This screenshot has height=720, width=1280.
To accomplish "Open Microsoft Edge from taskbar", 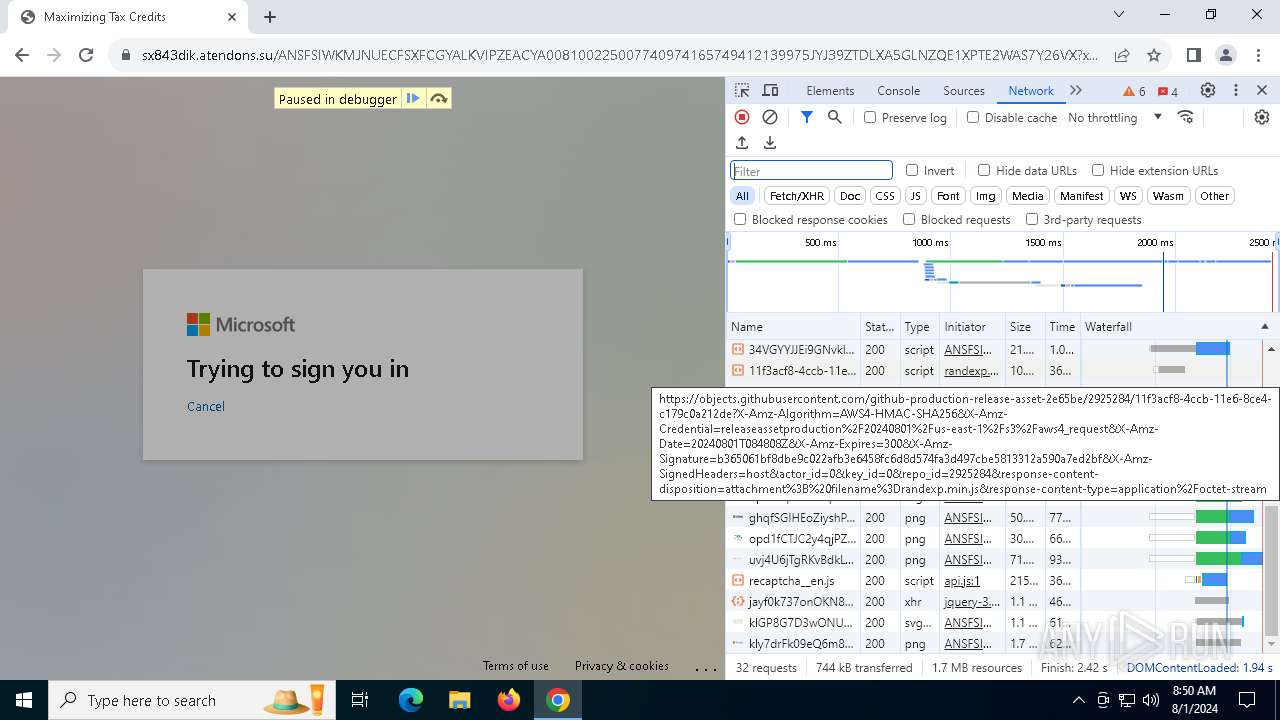I will click(x=411, y=700).
